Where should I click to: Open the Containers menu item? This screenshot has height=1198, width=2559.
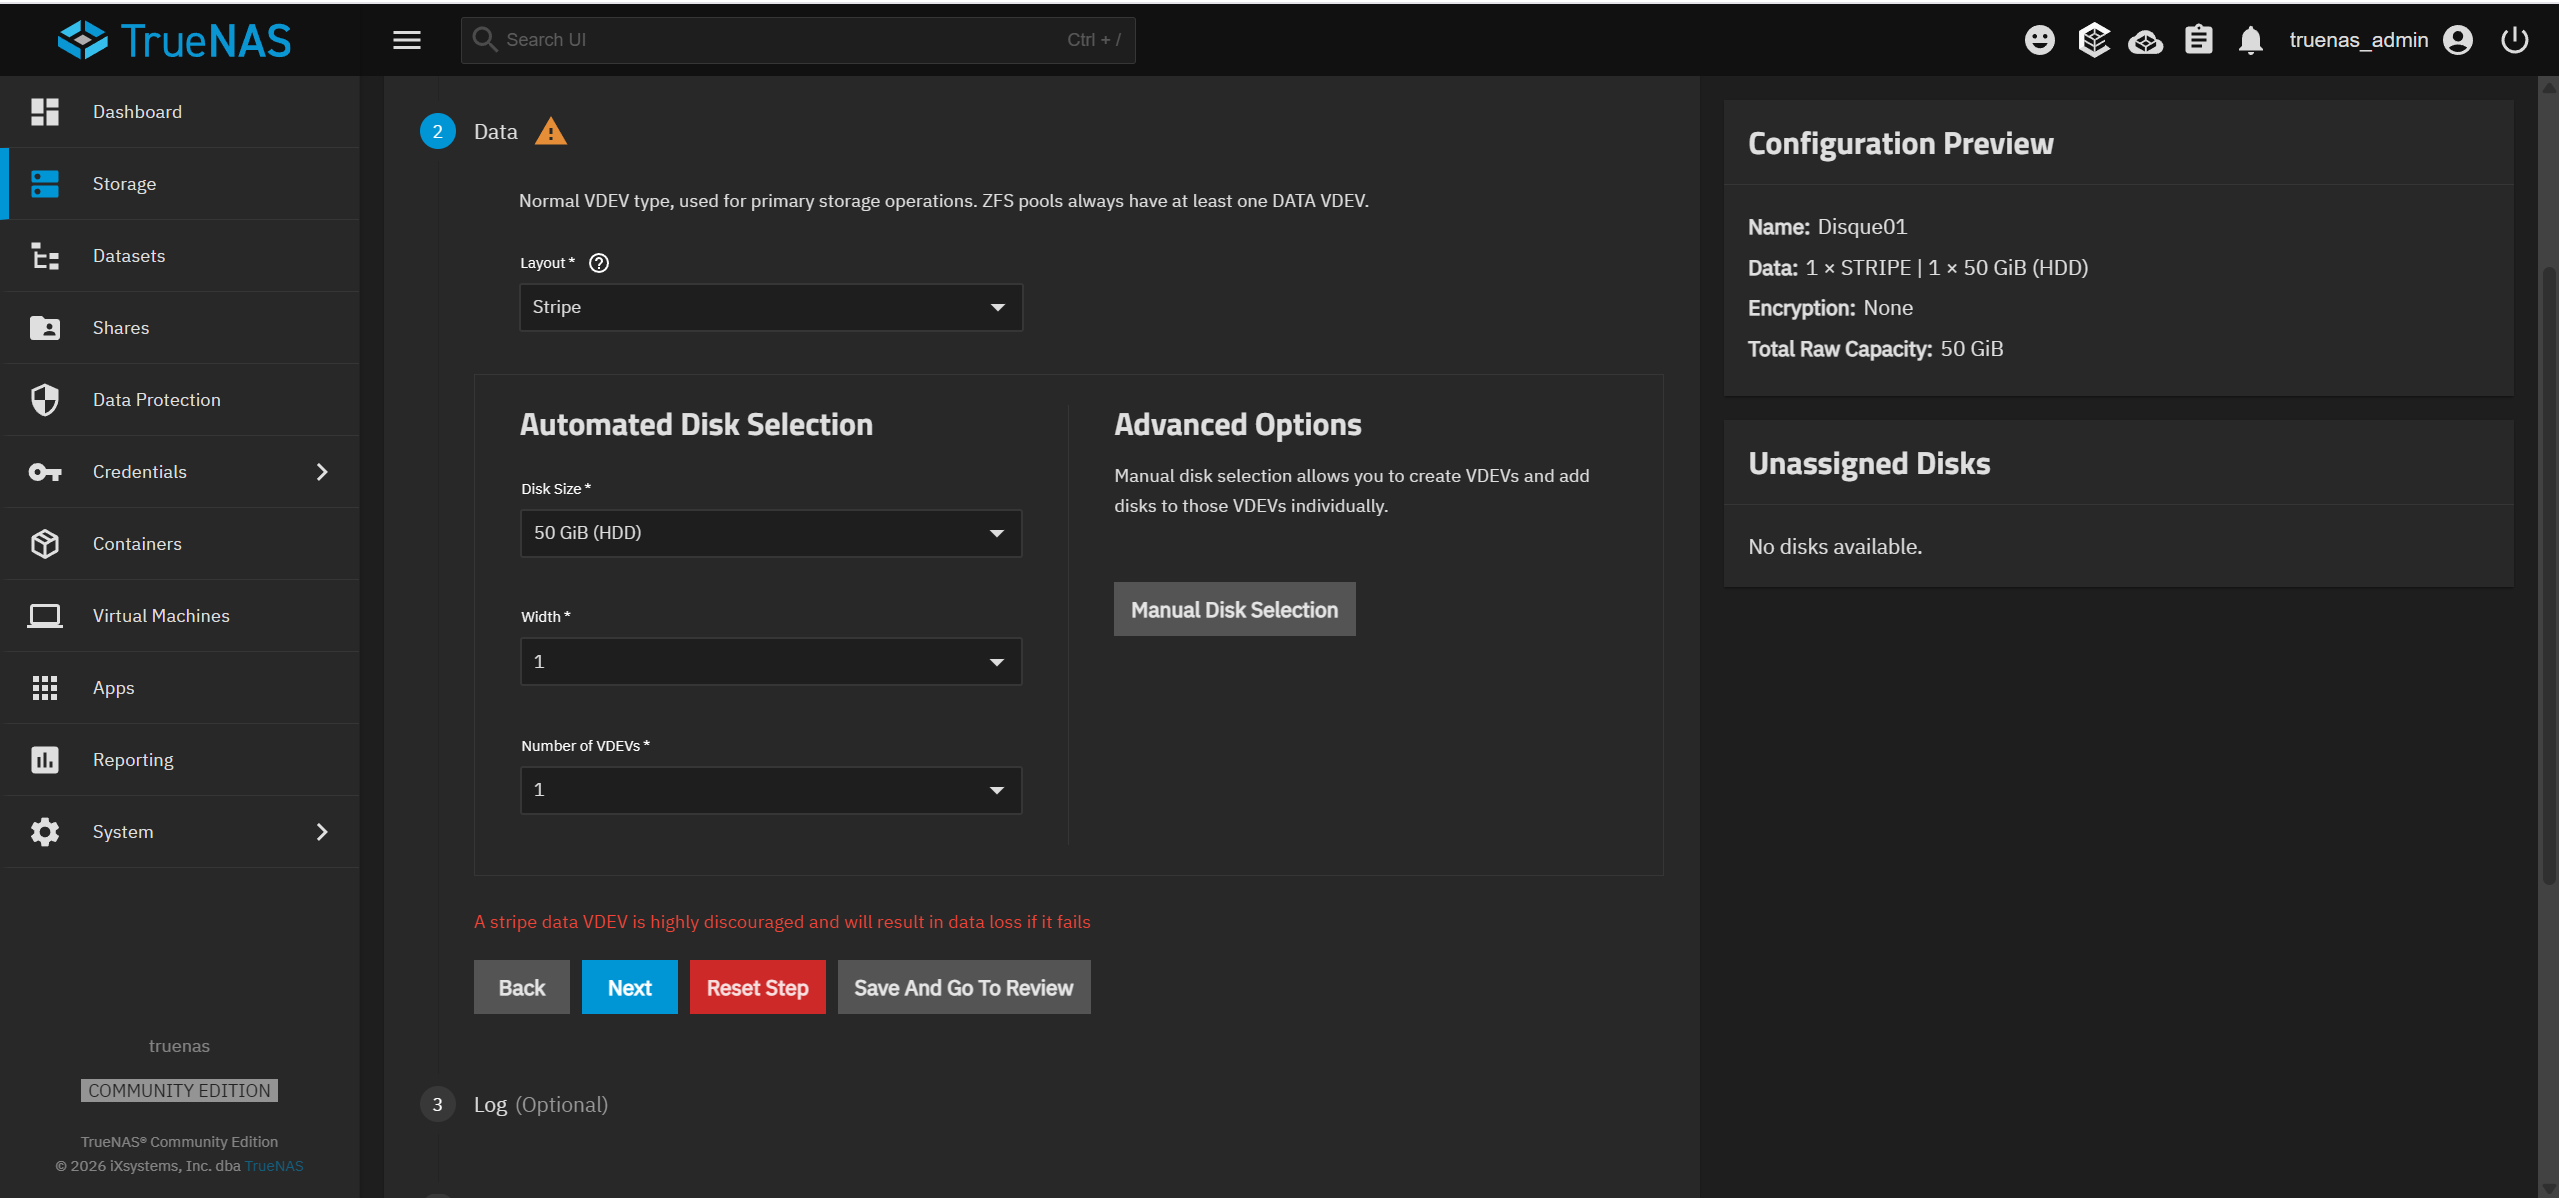180,544
